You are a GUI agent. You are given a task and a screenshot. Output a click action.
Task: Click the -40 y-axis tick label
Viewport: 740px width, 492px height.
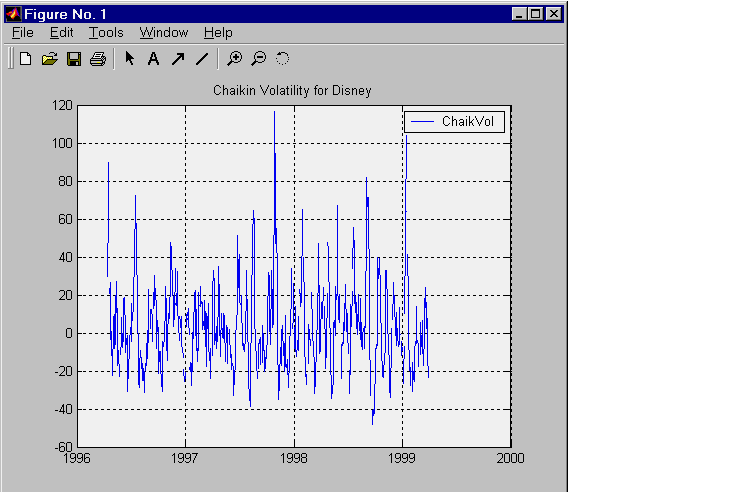coord(64,409)
